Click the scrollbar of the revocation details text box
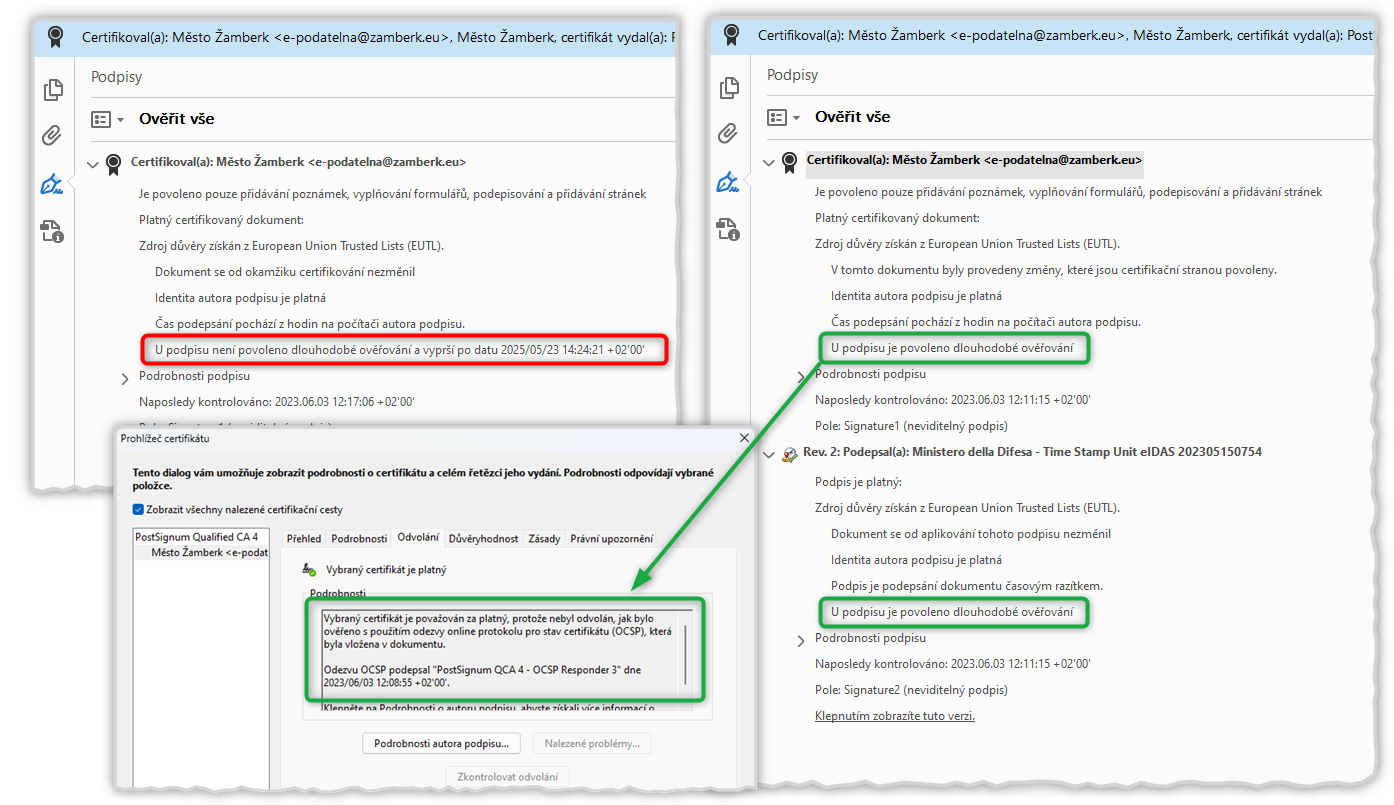Image resolution: width=1394 pixels, height=805 pixels. [x=686, y=655]
